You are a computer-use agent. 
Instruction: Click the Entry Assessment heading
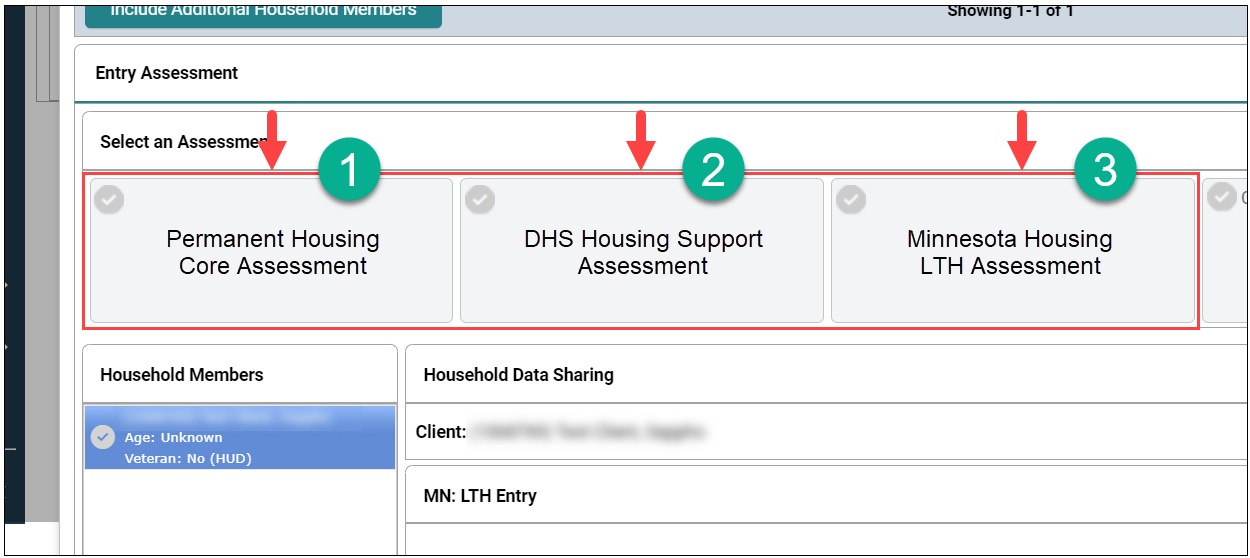167,73
